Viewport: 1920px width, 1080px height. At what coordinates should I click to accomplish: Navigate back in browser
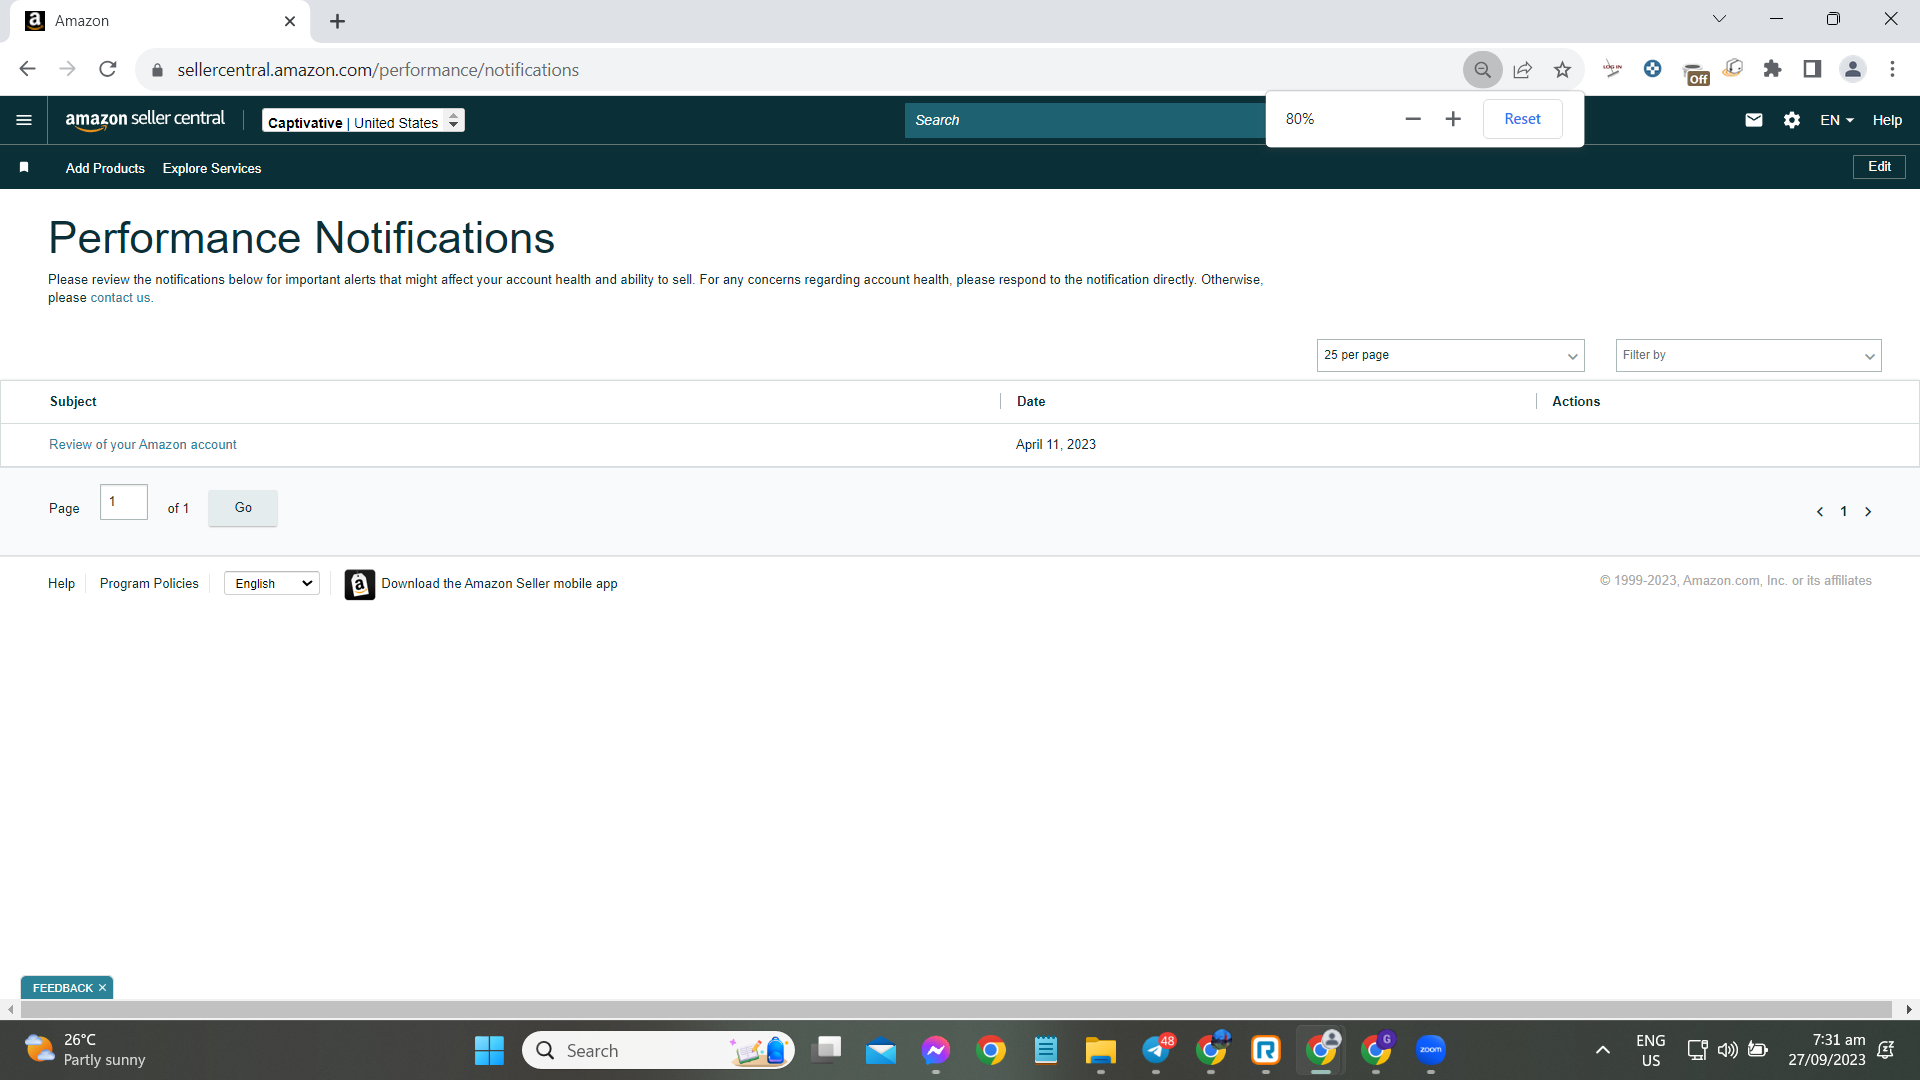(28, 69)
